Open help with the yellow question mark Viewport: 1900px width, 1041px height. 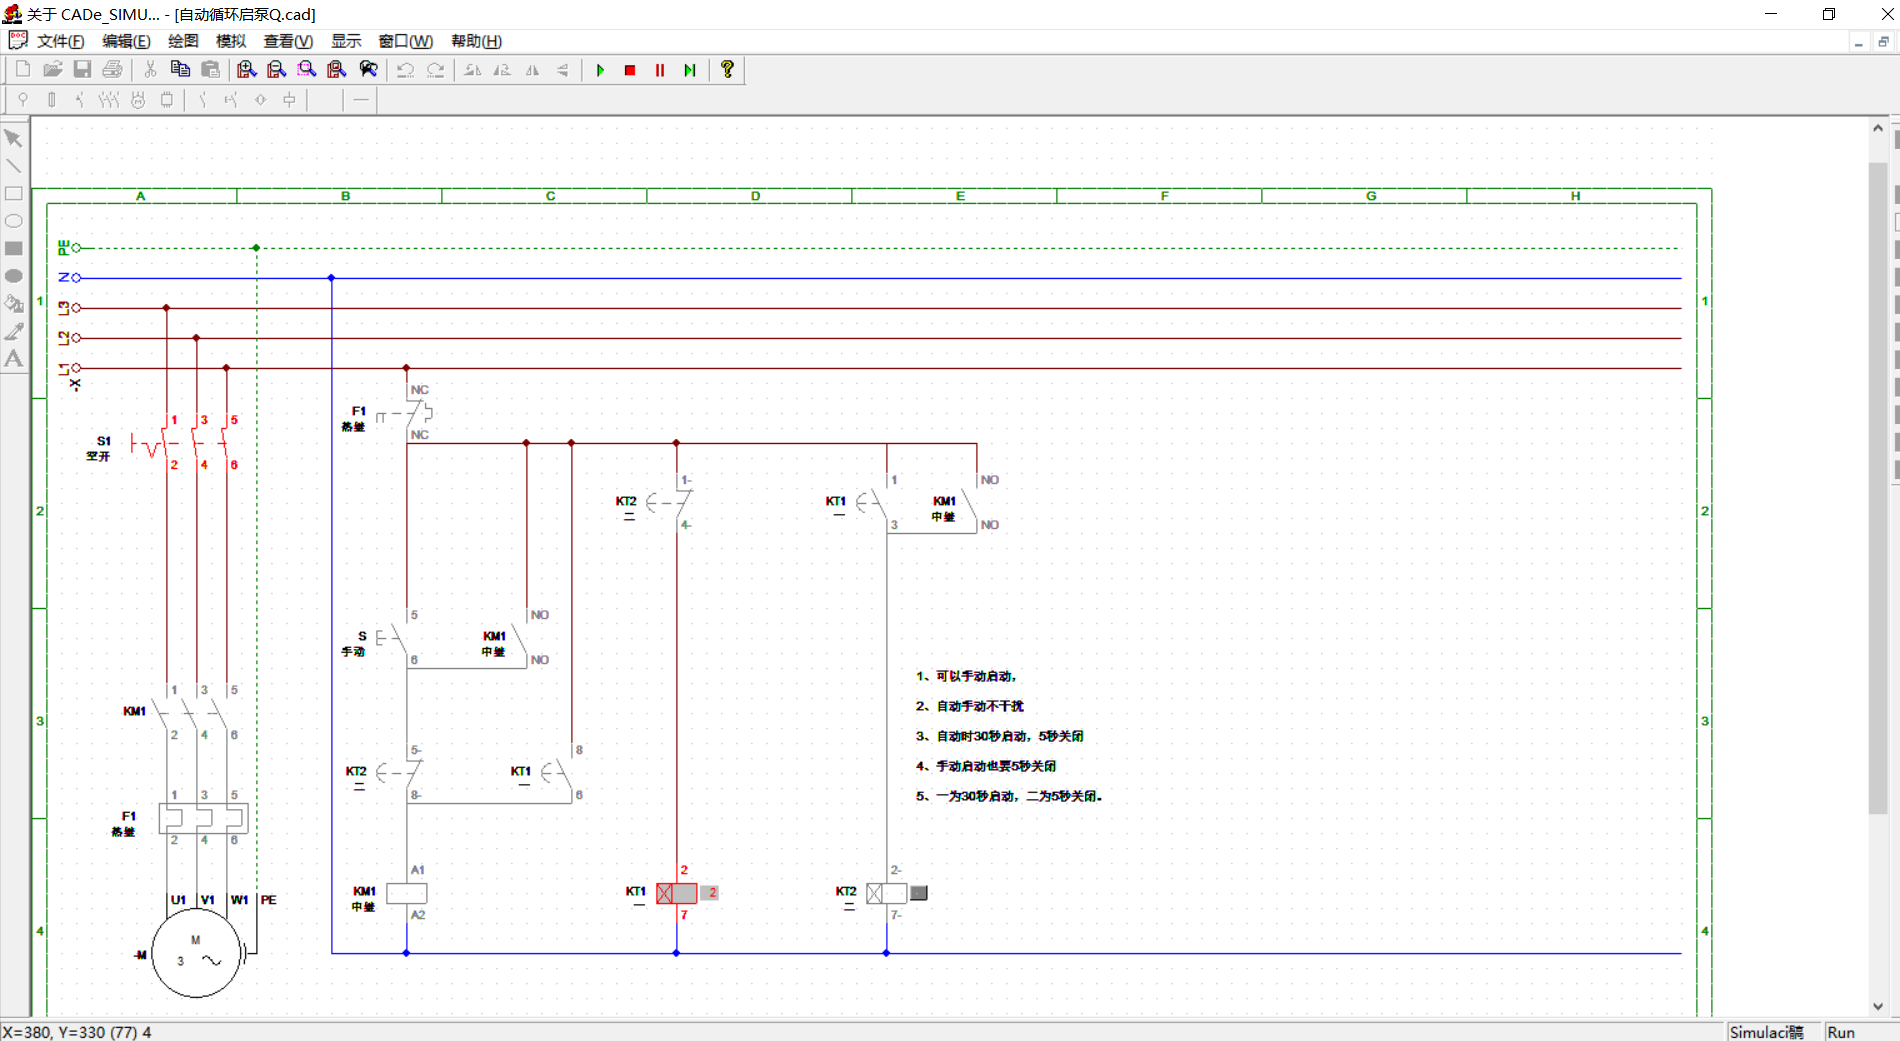point(727,69)
